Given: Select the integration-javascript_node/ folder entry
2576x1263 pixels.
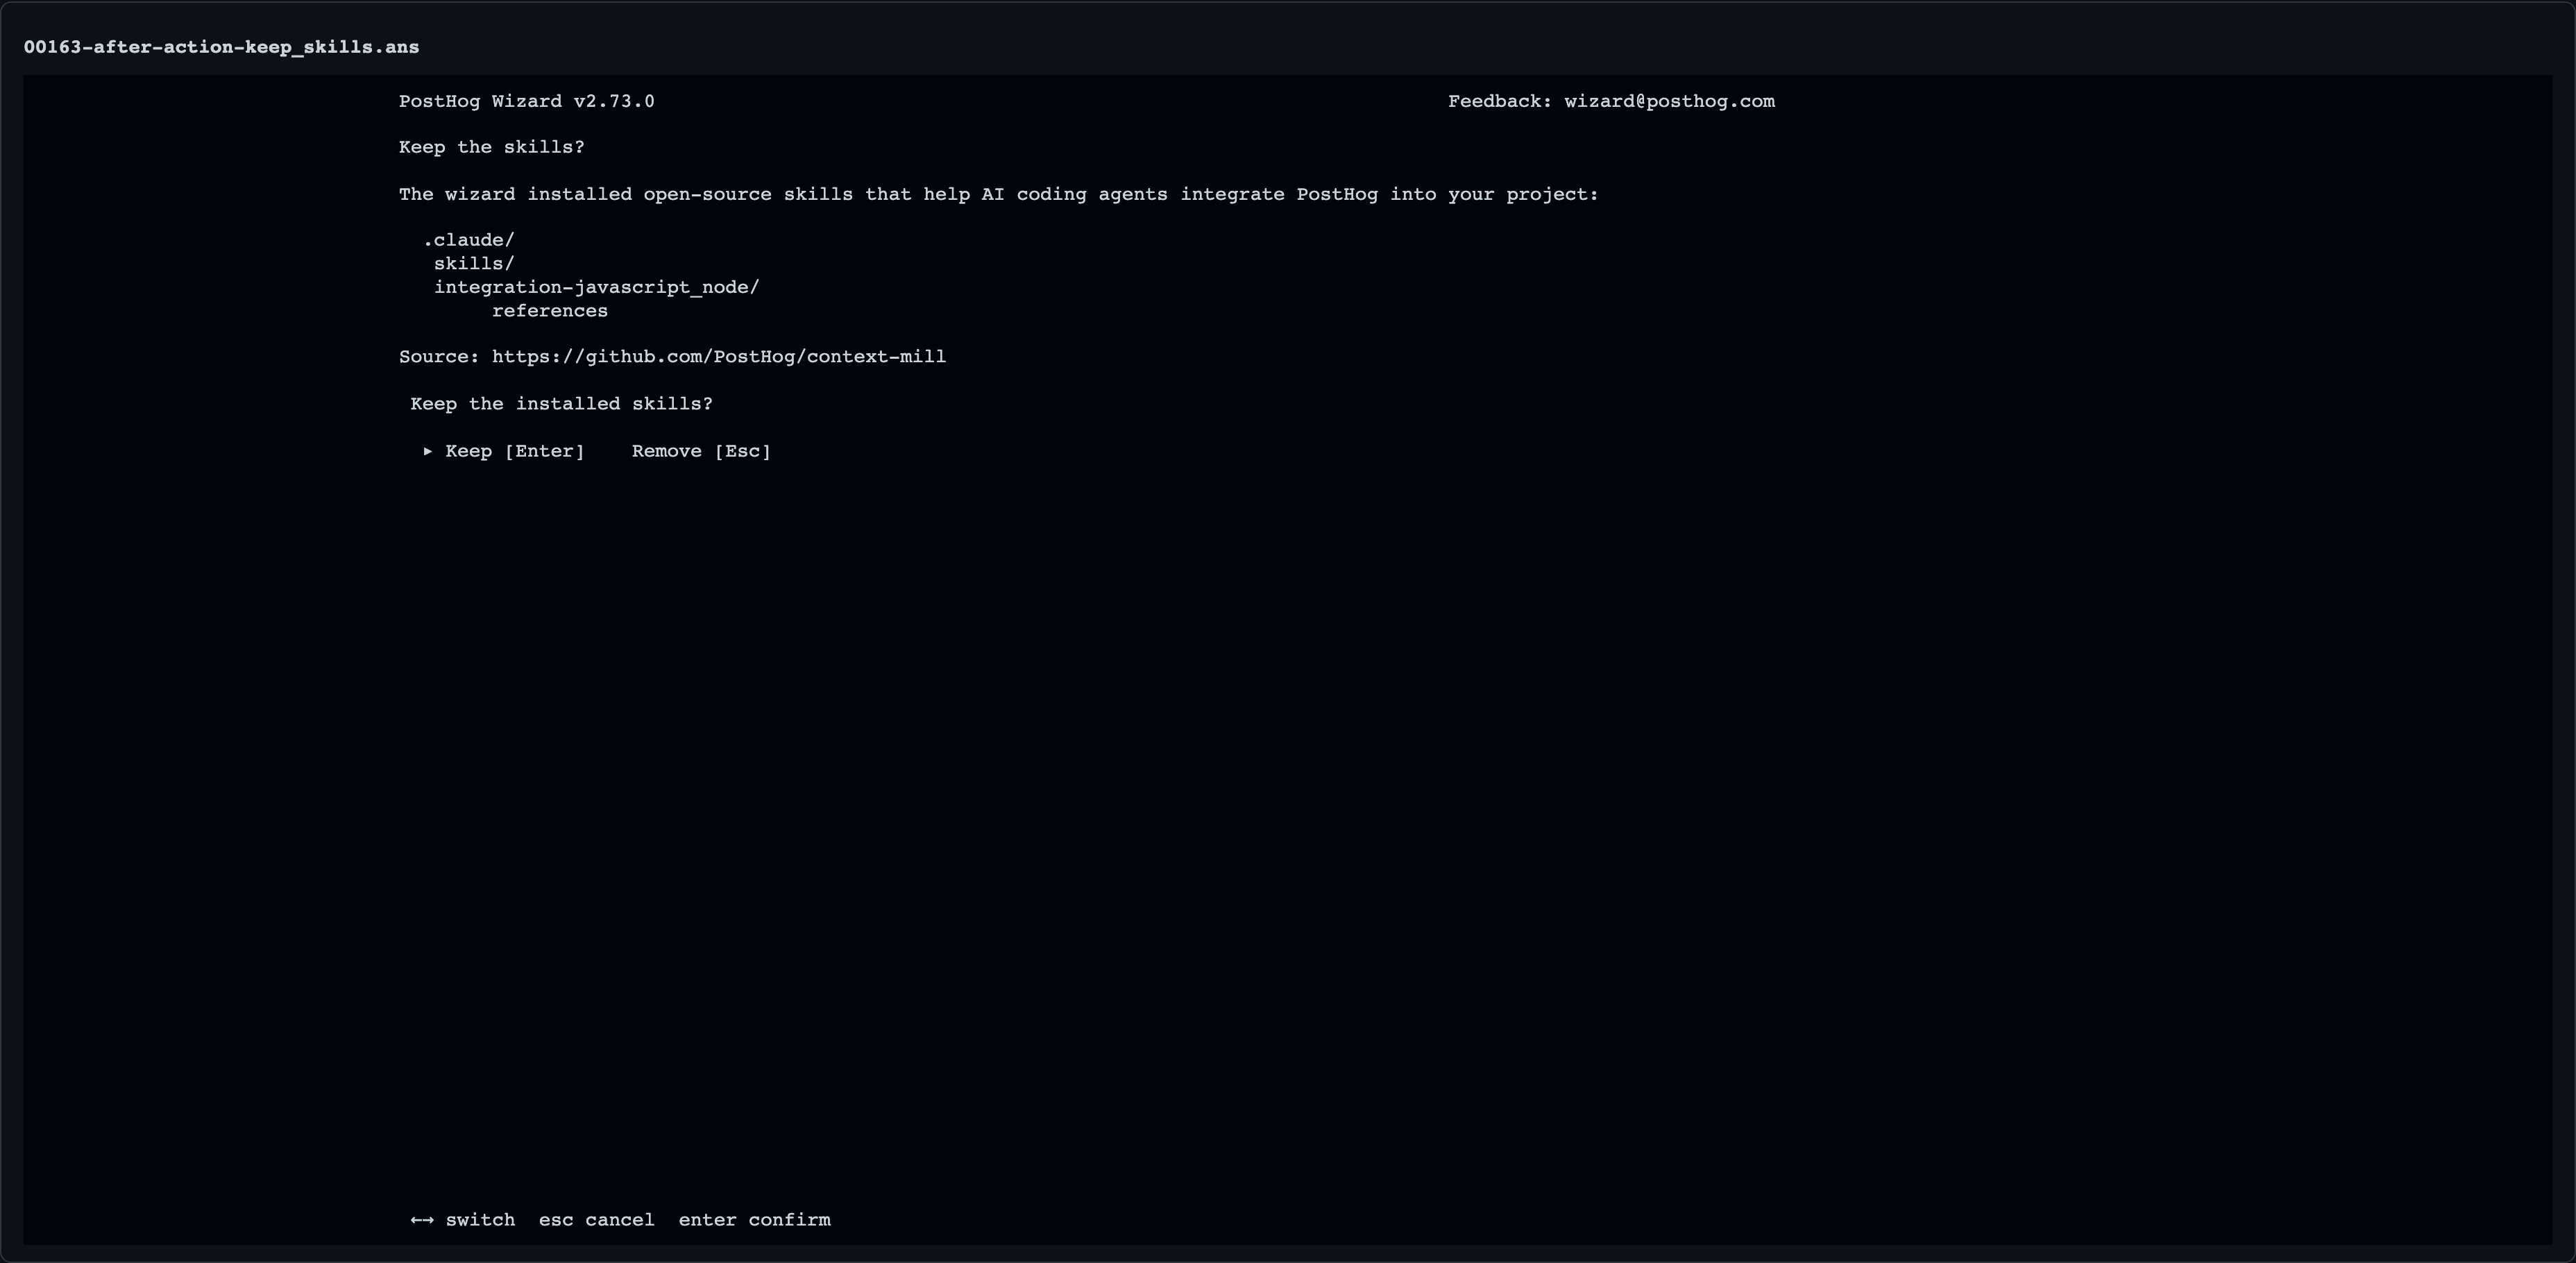Looking at the screenshot, I should click(x=597, y=287).
